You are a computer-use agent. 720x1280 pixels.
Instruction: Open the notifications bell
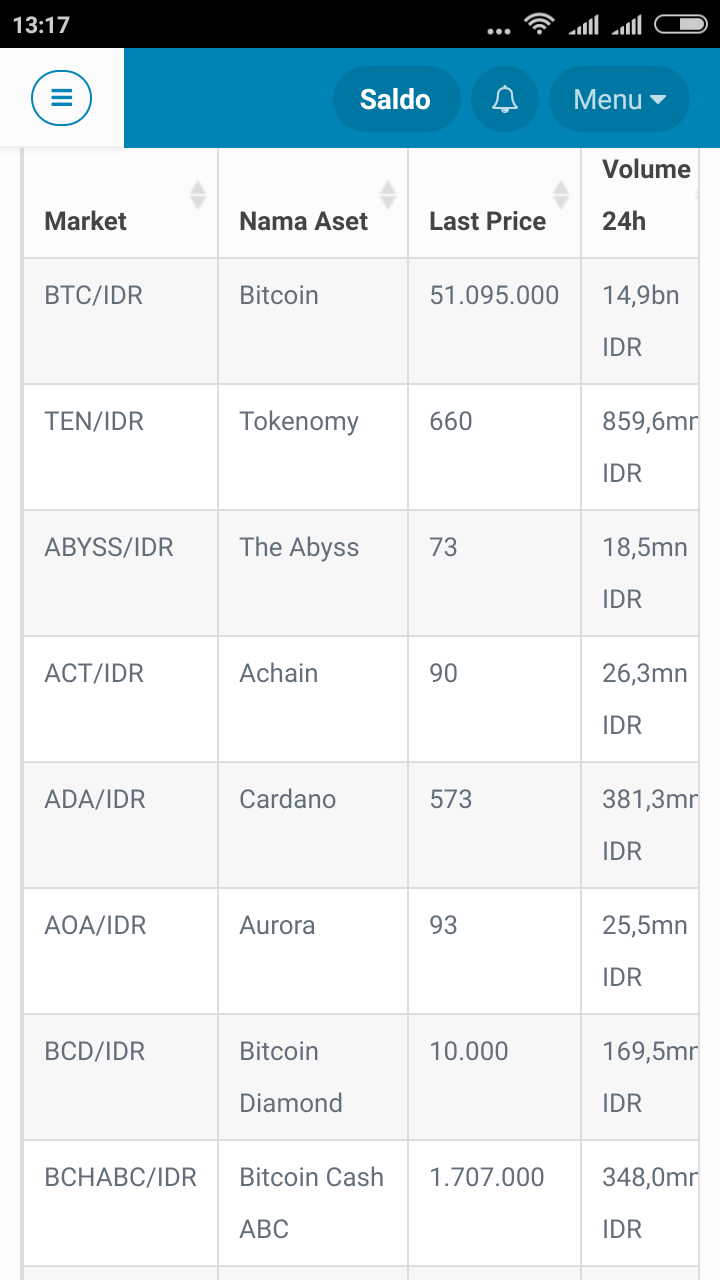pyautogui.click(x=505, y=99)
